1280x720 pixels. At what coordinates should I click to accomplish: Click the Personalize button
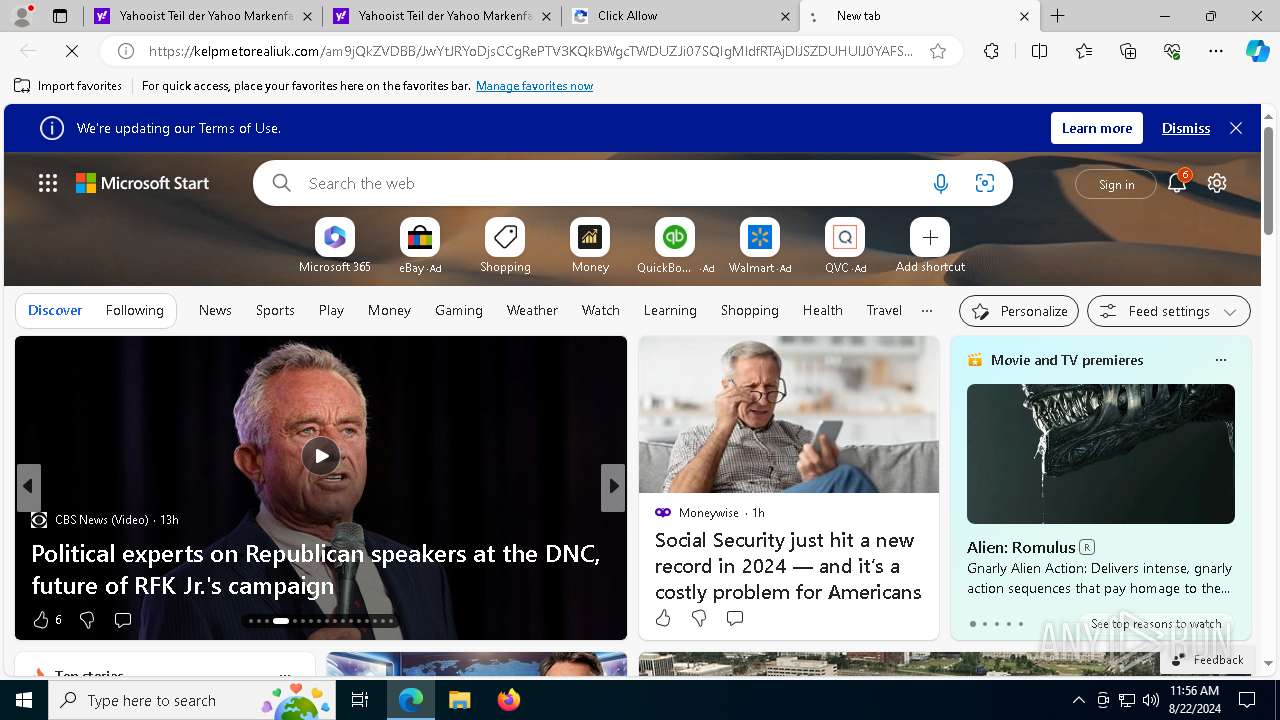[x=1019, y=311]
